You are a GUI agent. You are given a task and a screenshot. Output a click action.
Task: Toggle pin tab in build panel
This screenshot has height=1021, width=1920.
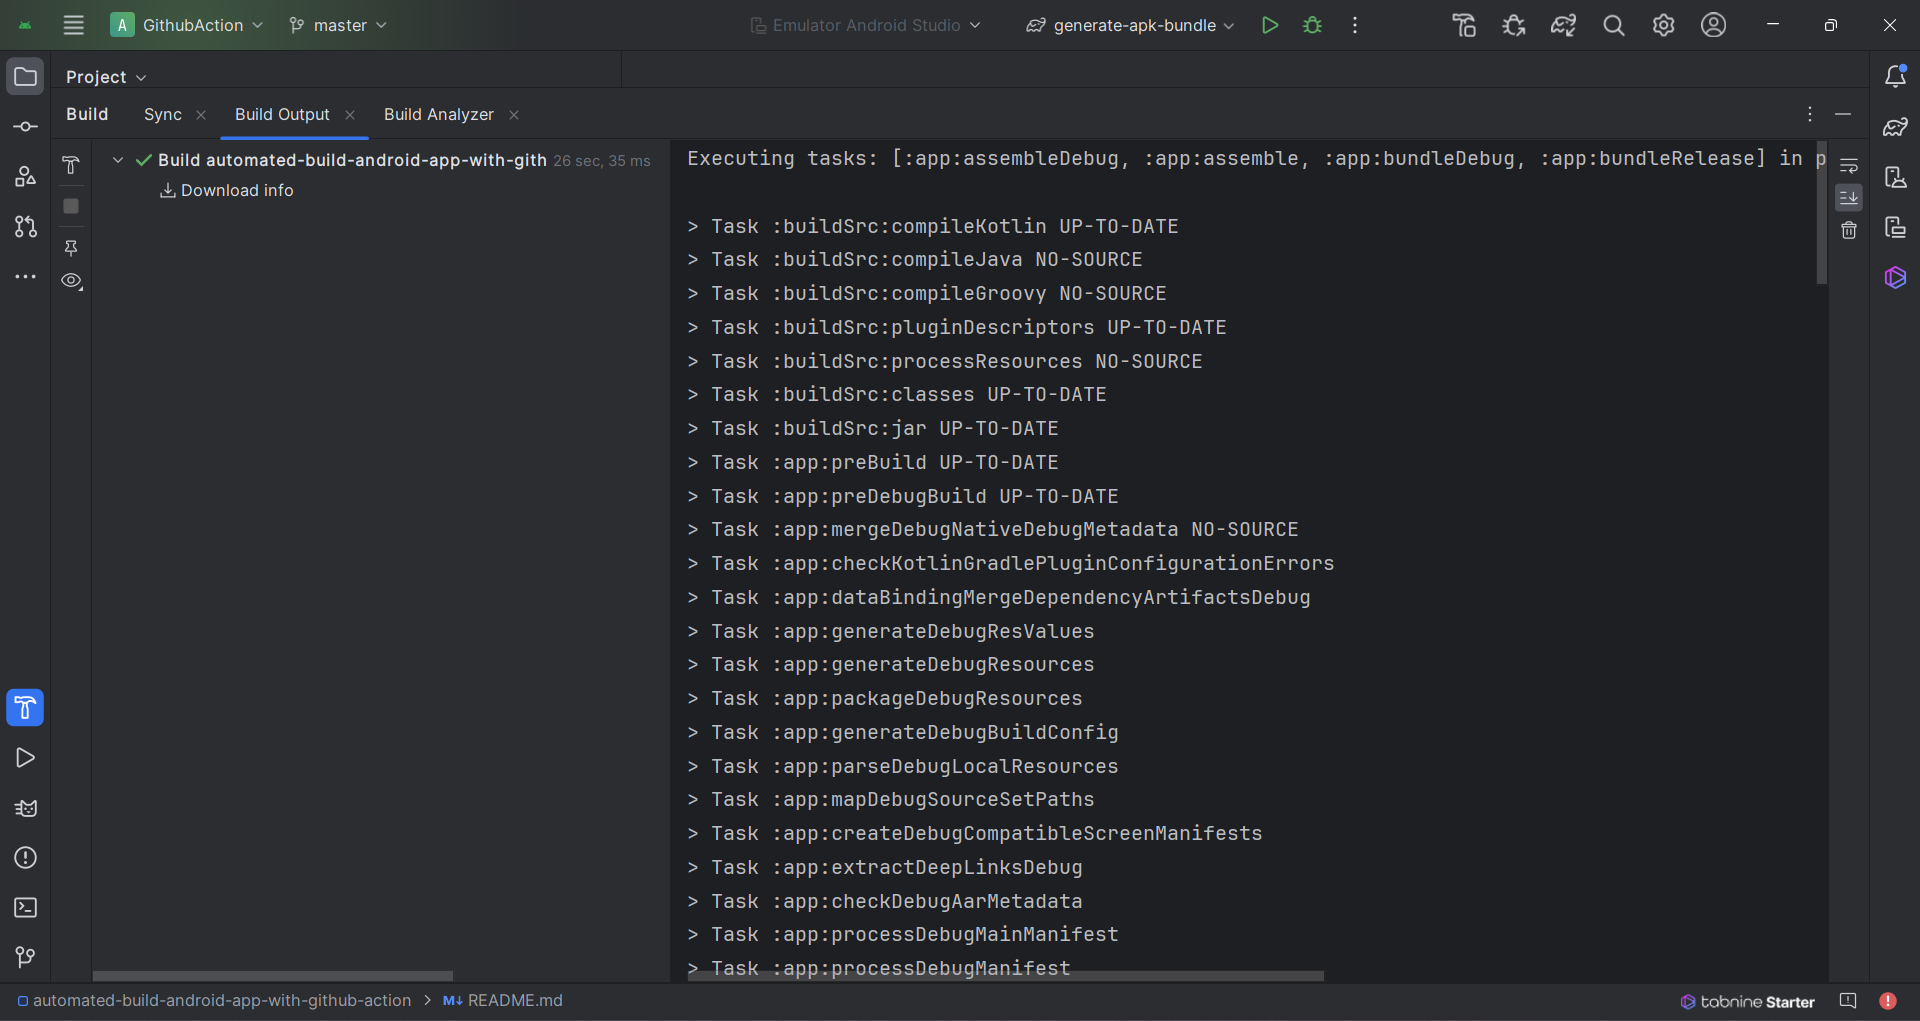point(71,247)
